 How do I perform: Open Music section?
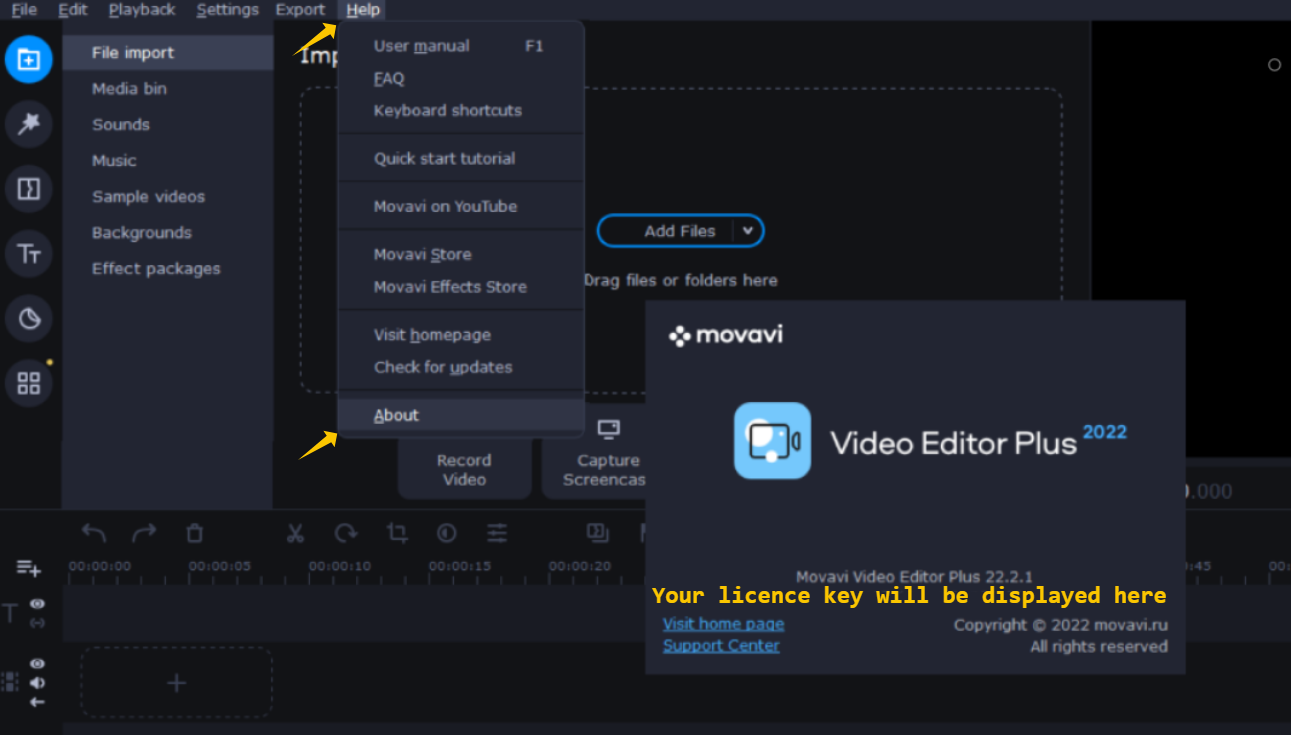point(168,161)
